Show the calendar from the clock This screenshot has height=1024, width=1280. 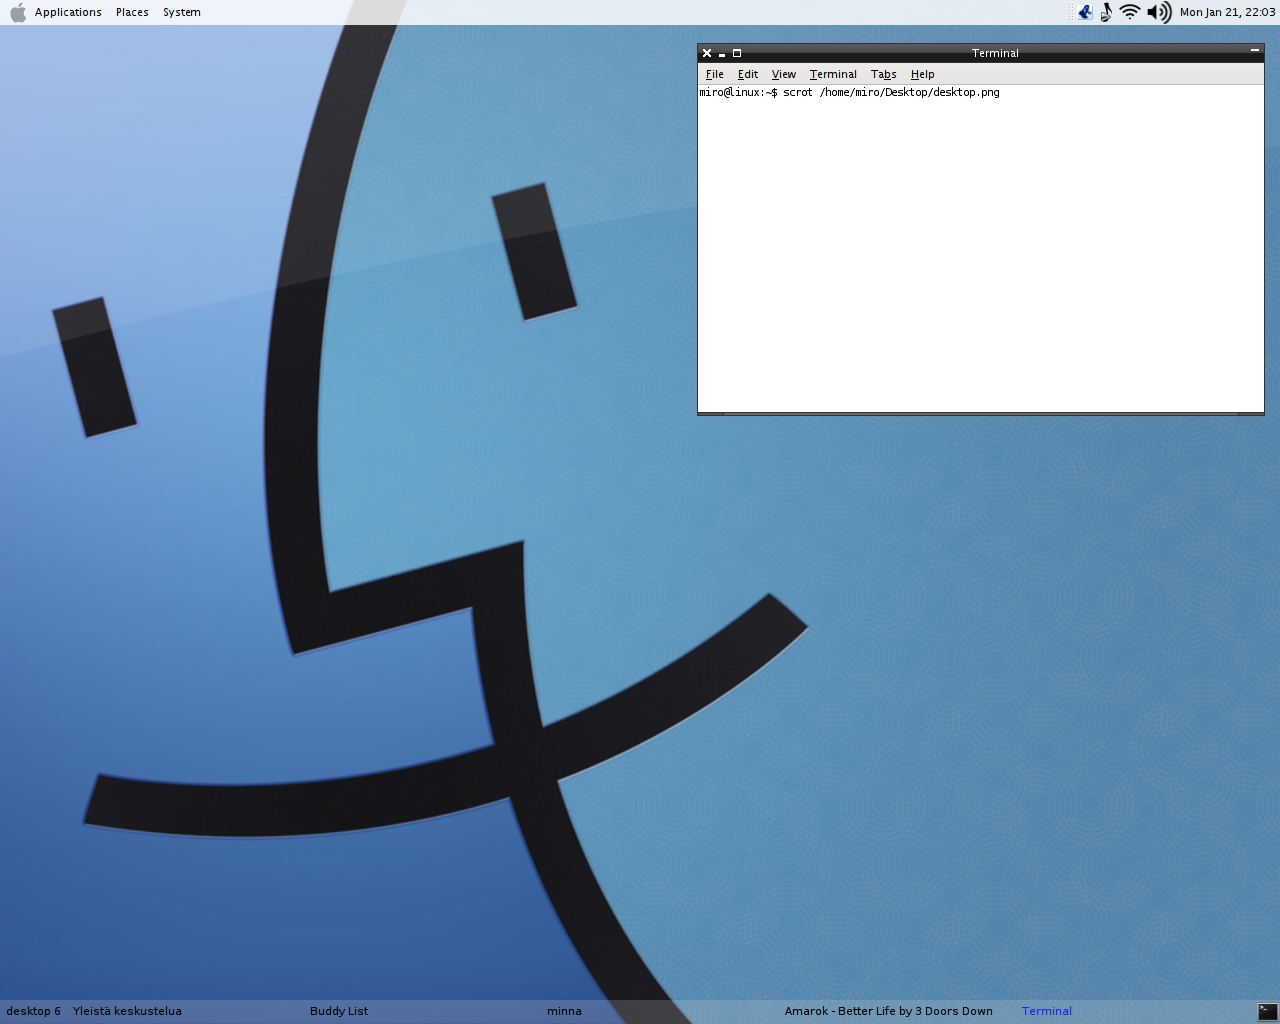[x=1227, y=12]
